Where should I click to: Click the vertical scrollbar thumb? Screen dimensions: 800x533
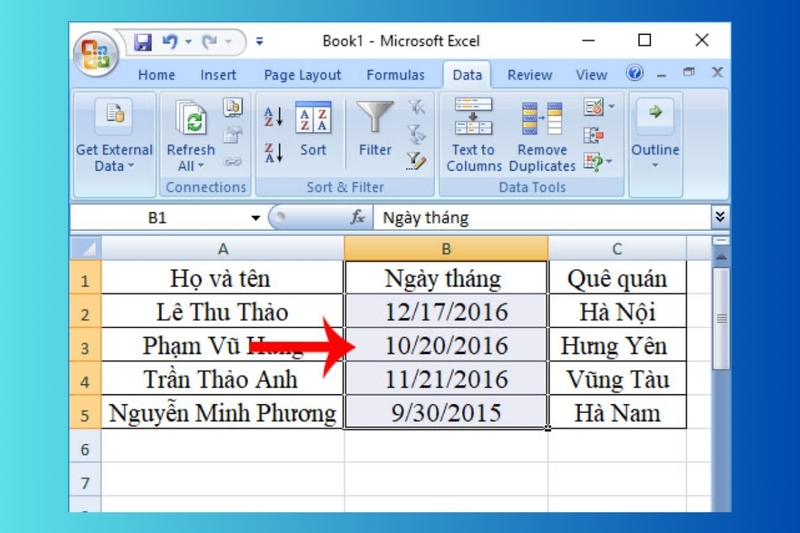click(721, 318)
